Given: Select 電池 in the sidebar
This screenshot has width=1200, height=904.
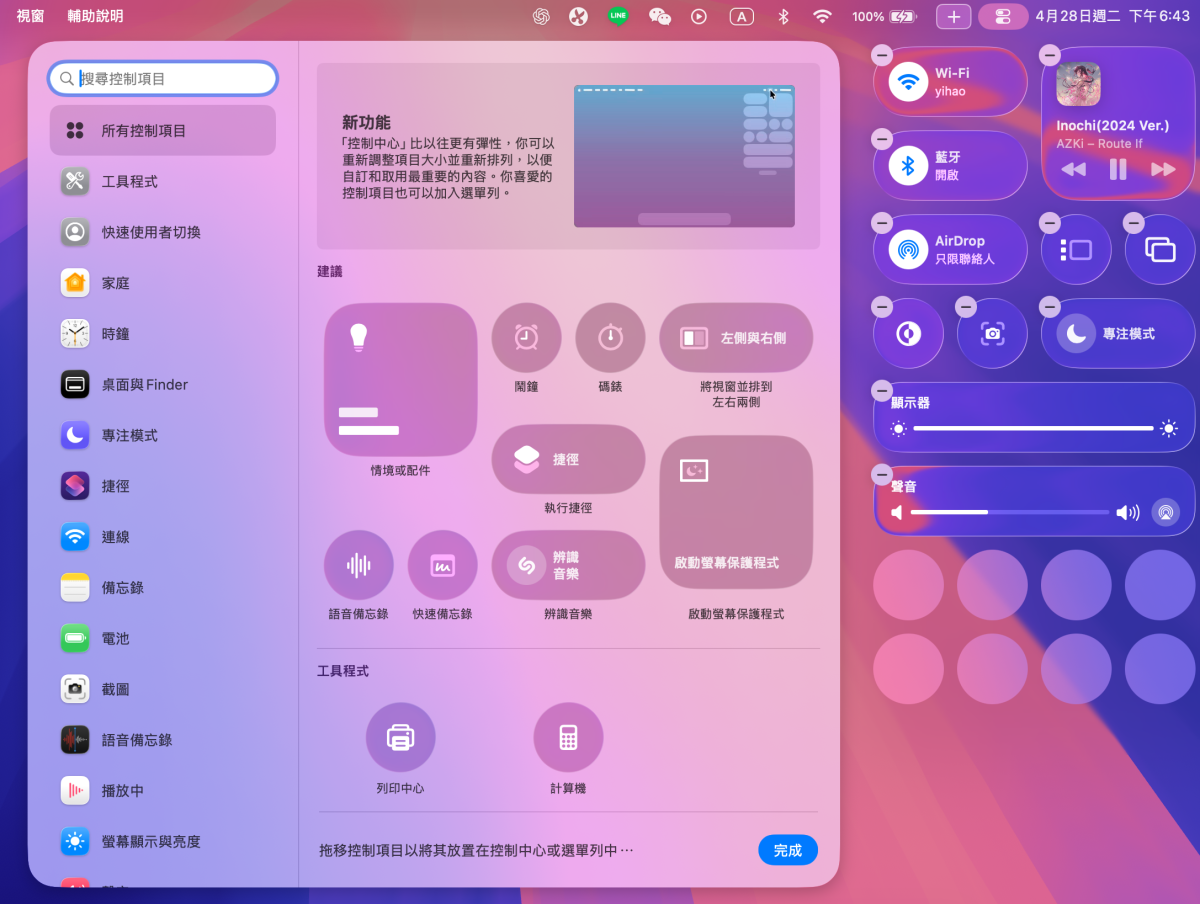Looking at the screenshot, I should [162, 638].
